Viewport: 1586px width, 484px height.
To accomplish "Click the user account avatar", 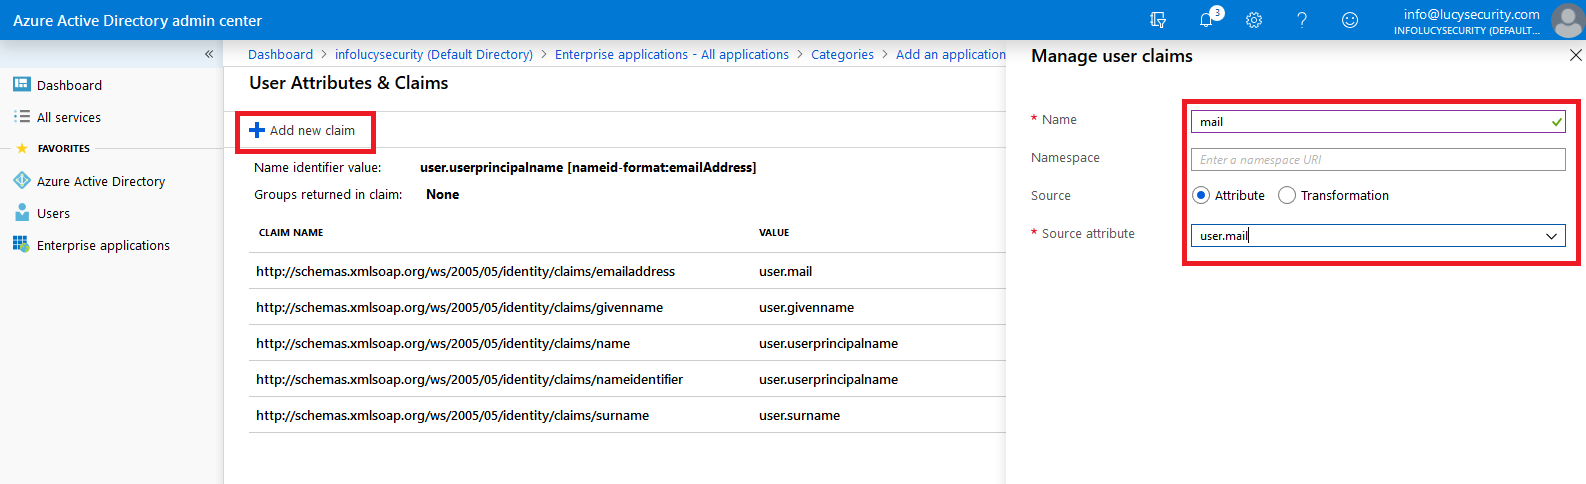I will click(1567, 20).
